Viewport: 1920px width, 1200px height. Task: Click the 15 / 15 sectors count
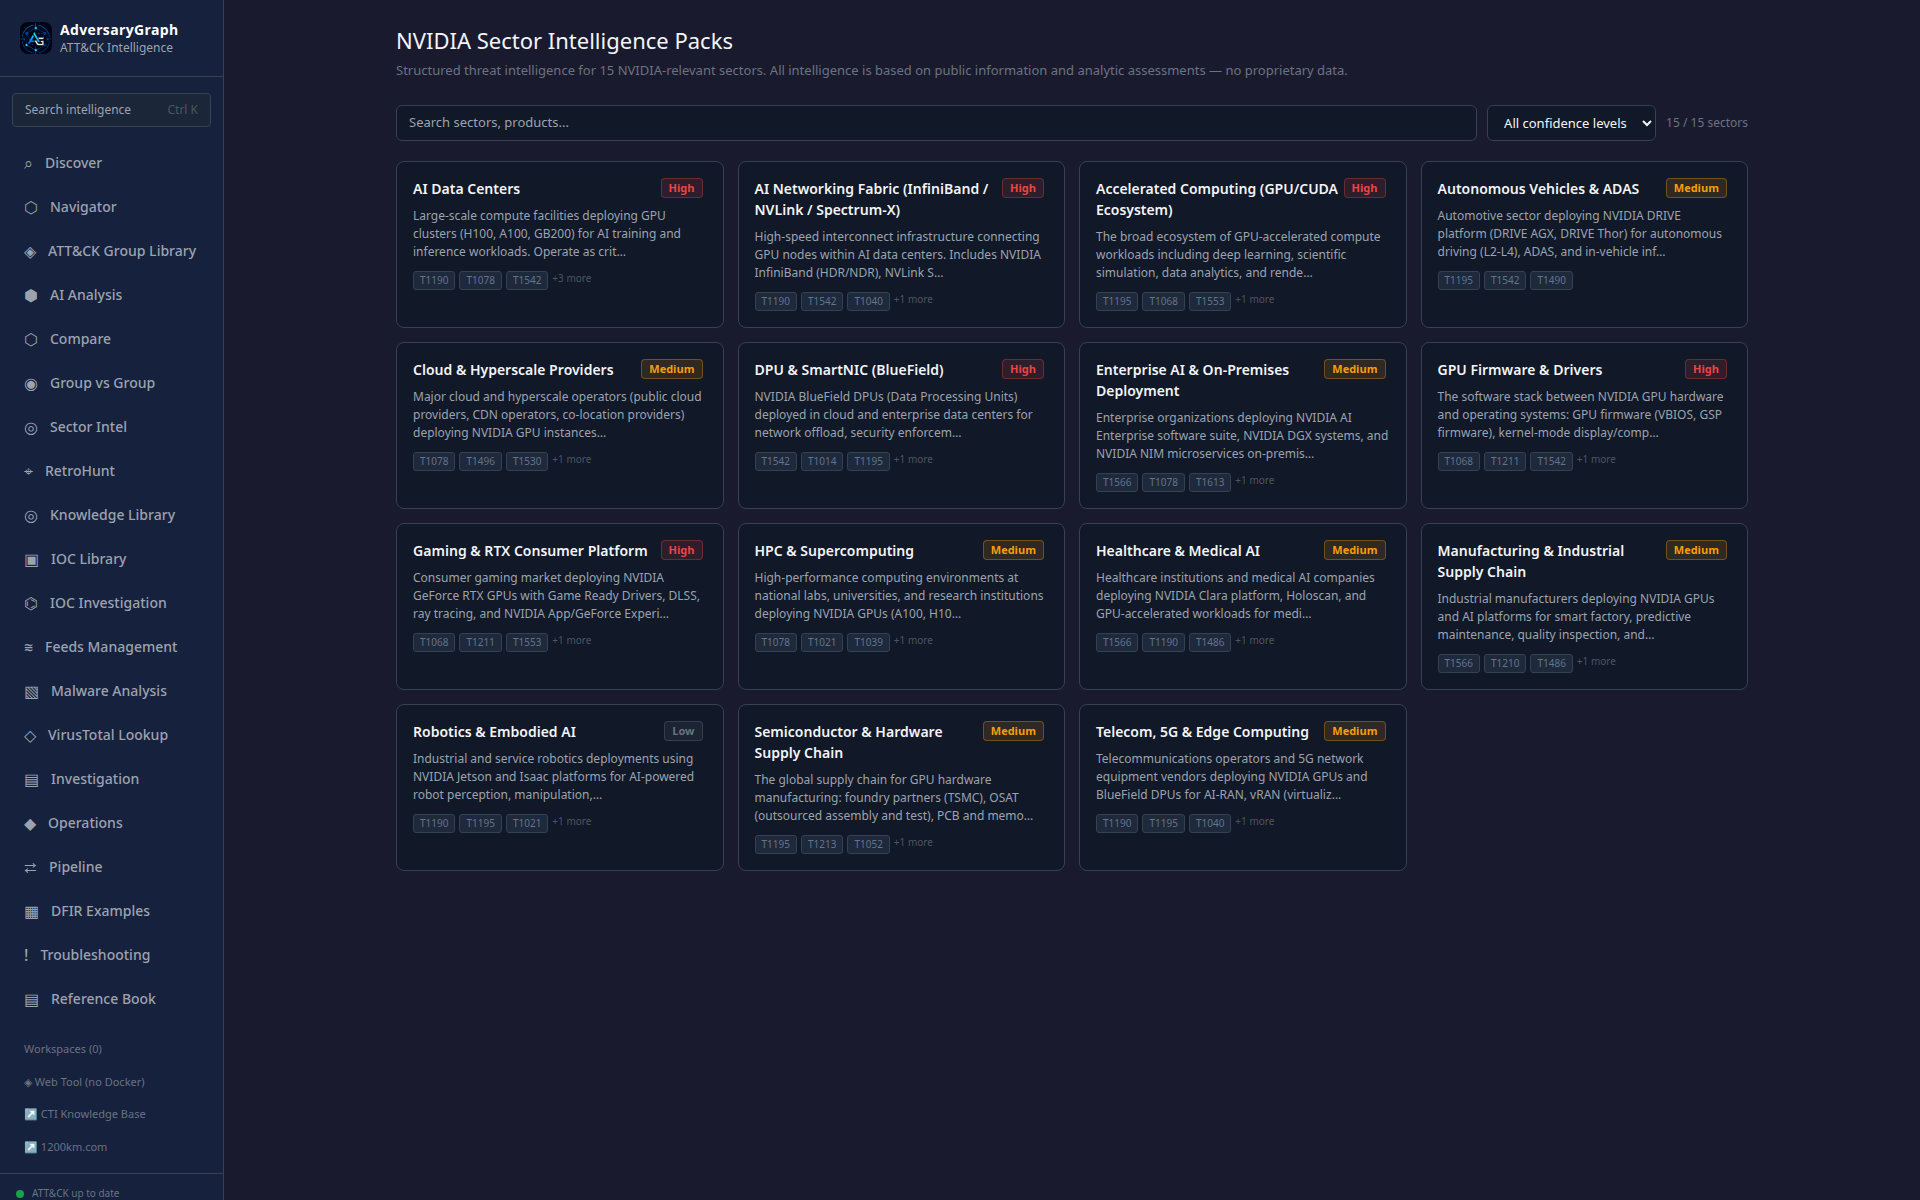pyautogui.click(x=1707, y=123)
